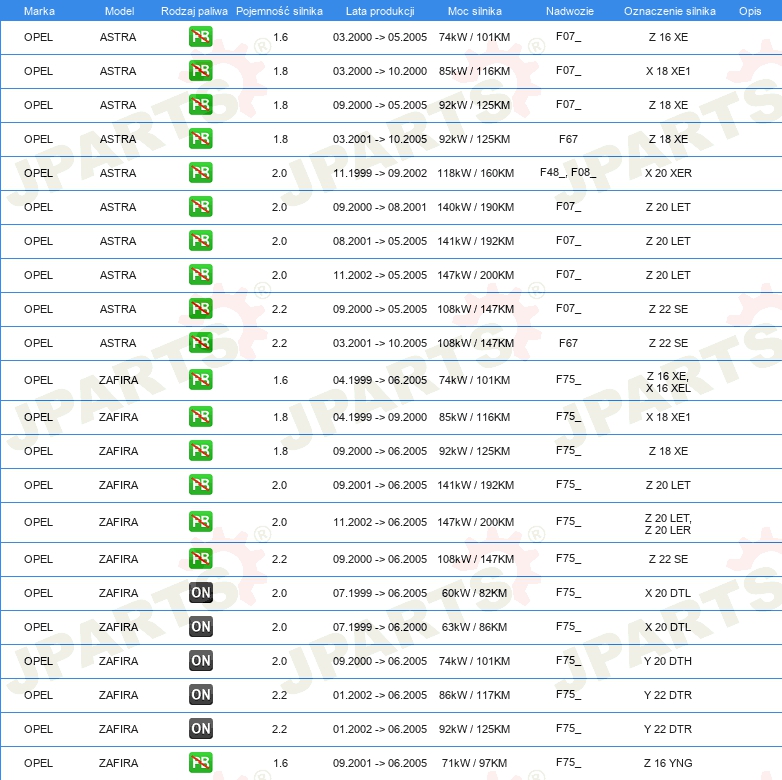
Task: Select the engine code Z 16 YNG
Action: [668, 763]
